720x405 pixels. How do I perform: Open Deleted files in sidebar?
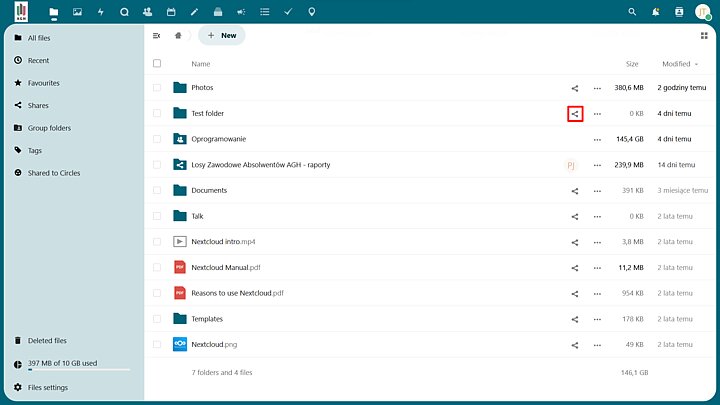click(47, 341)
